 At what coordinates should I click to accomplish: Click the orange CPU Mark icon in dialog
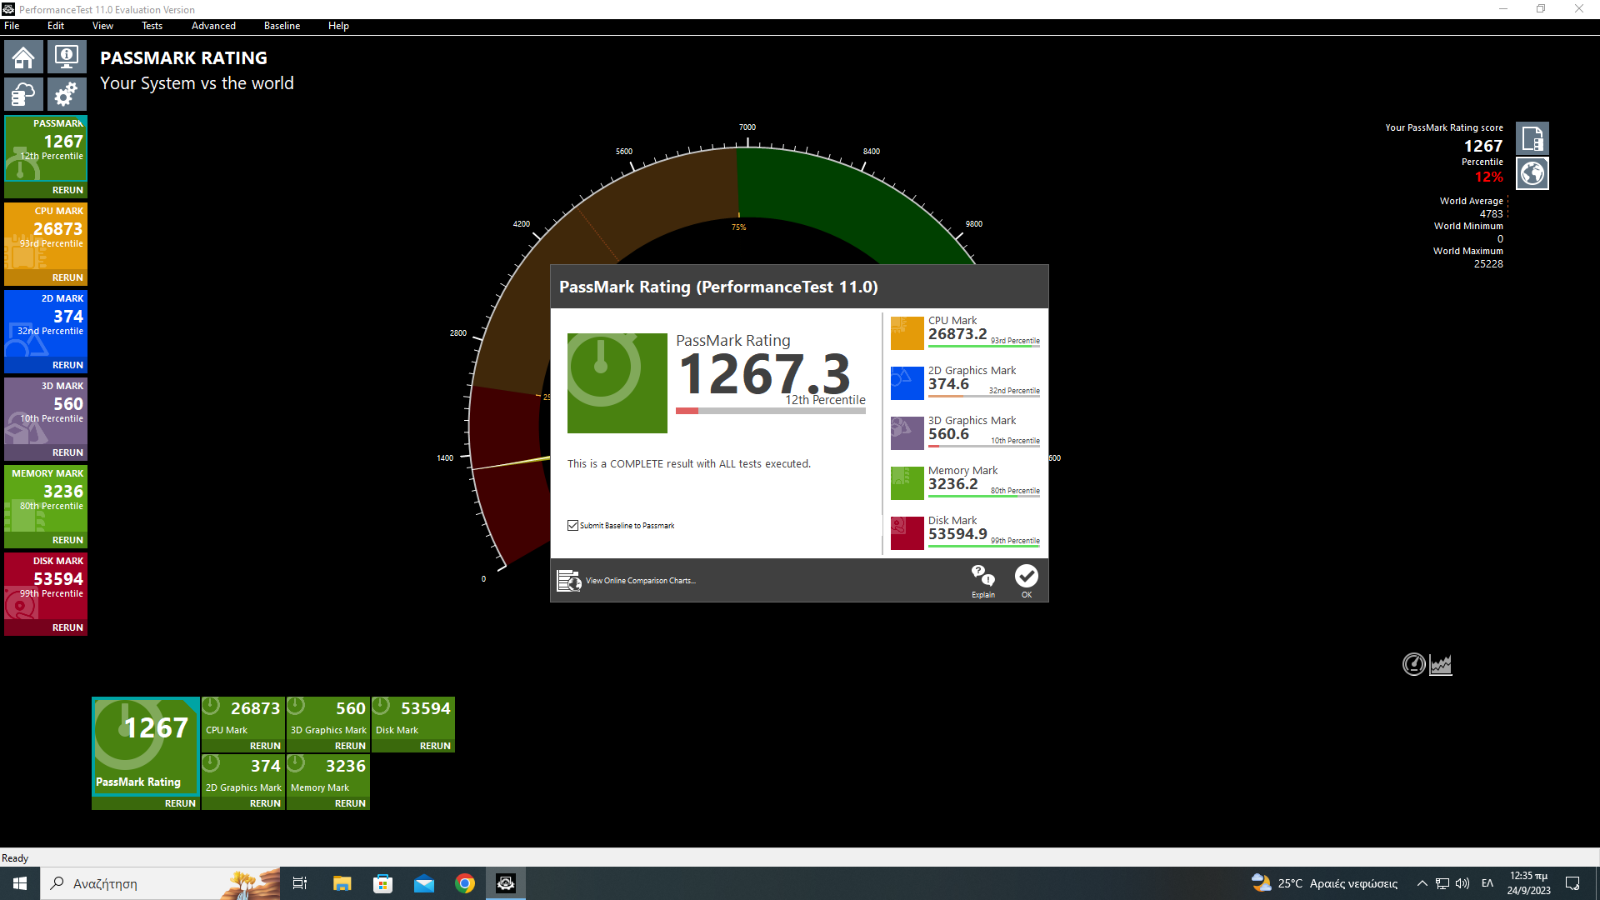[x=907, y=333]
